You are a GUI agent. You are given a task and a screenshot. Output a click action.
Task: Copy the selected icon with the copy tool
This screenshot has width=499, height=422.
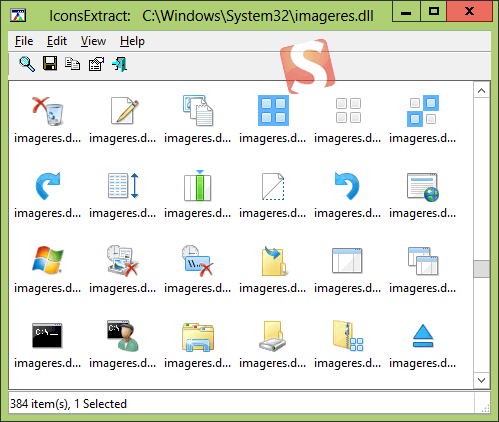[x=73, y=64]
